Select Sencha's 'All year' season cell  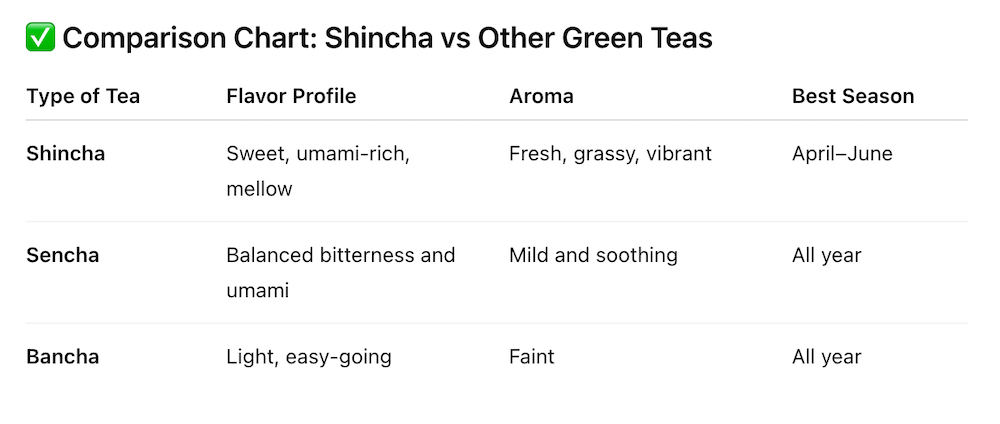coord(826,255)
